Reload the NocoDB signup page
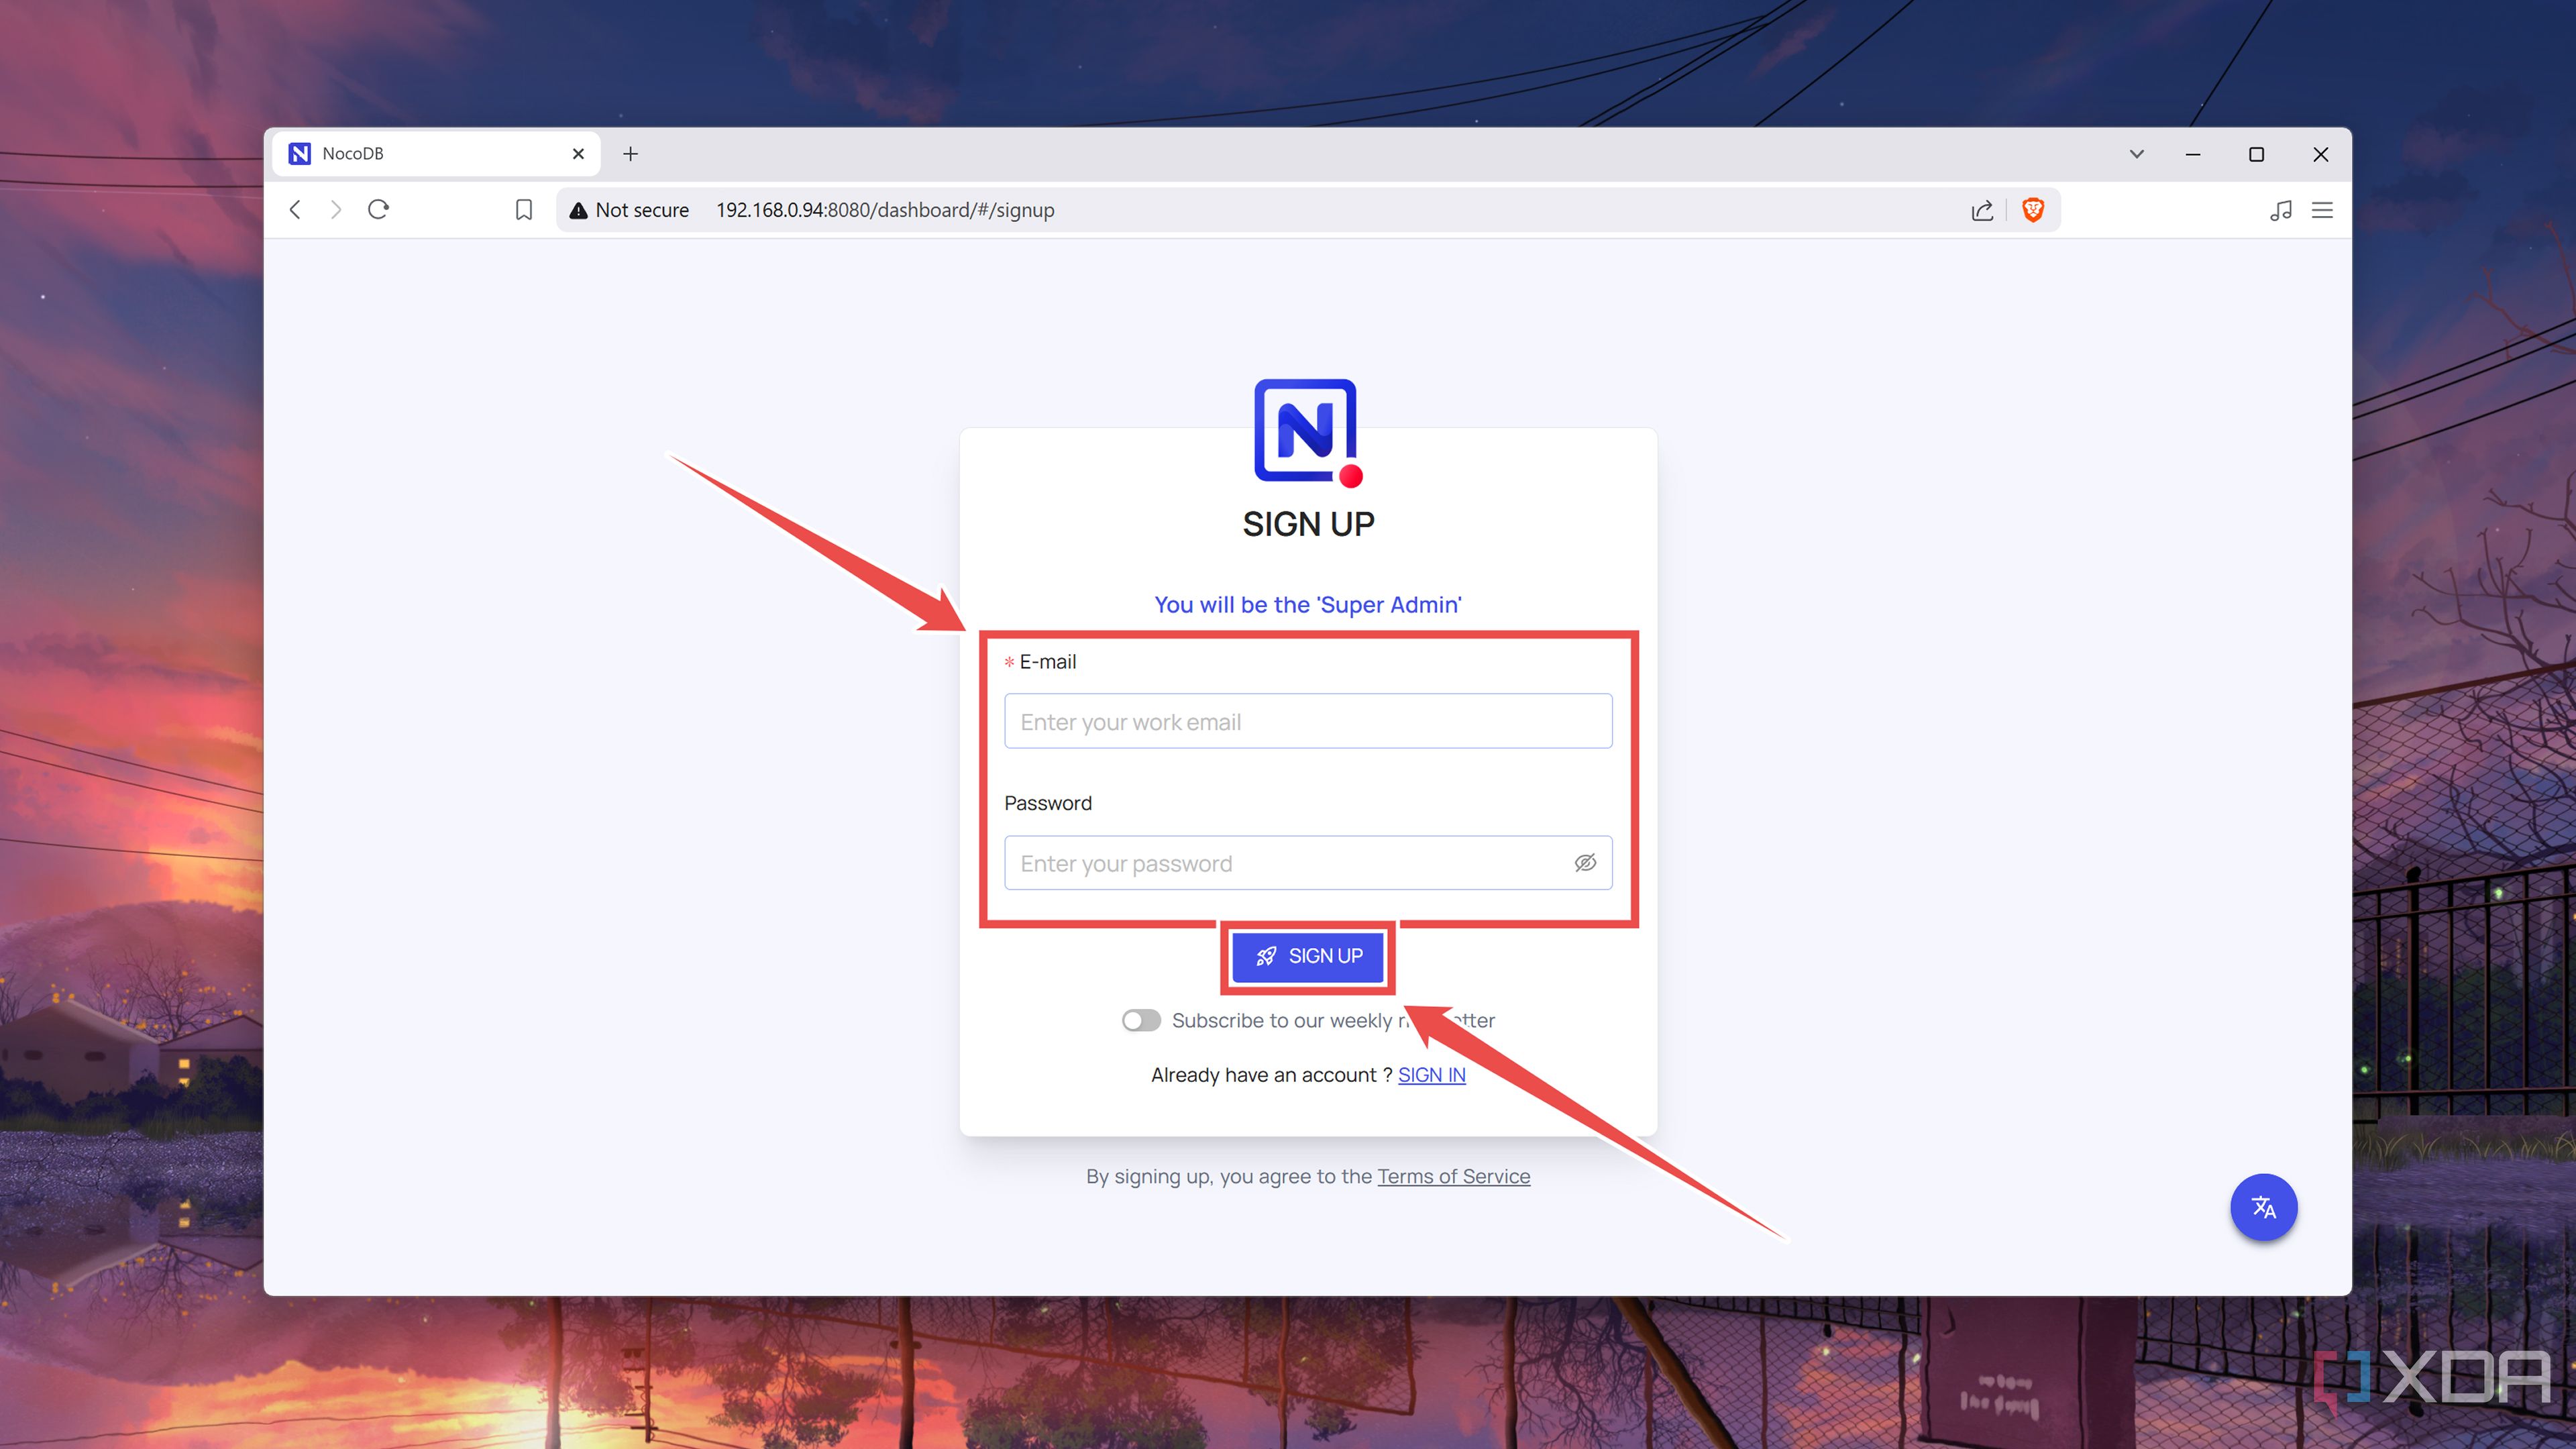Screen dimensions: 2576x1449 (x=378, y=210)
